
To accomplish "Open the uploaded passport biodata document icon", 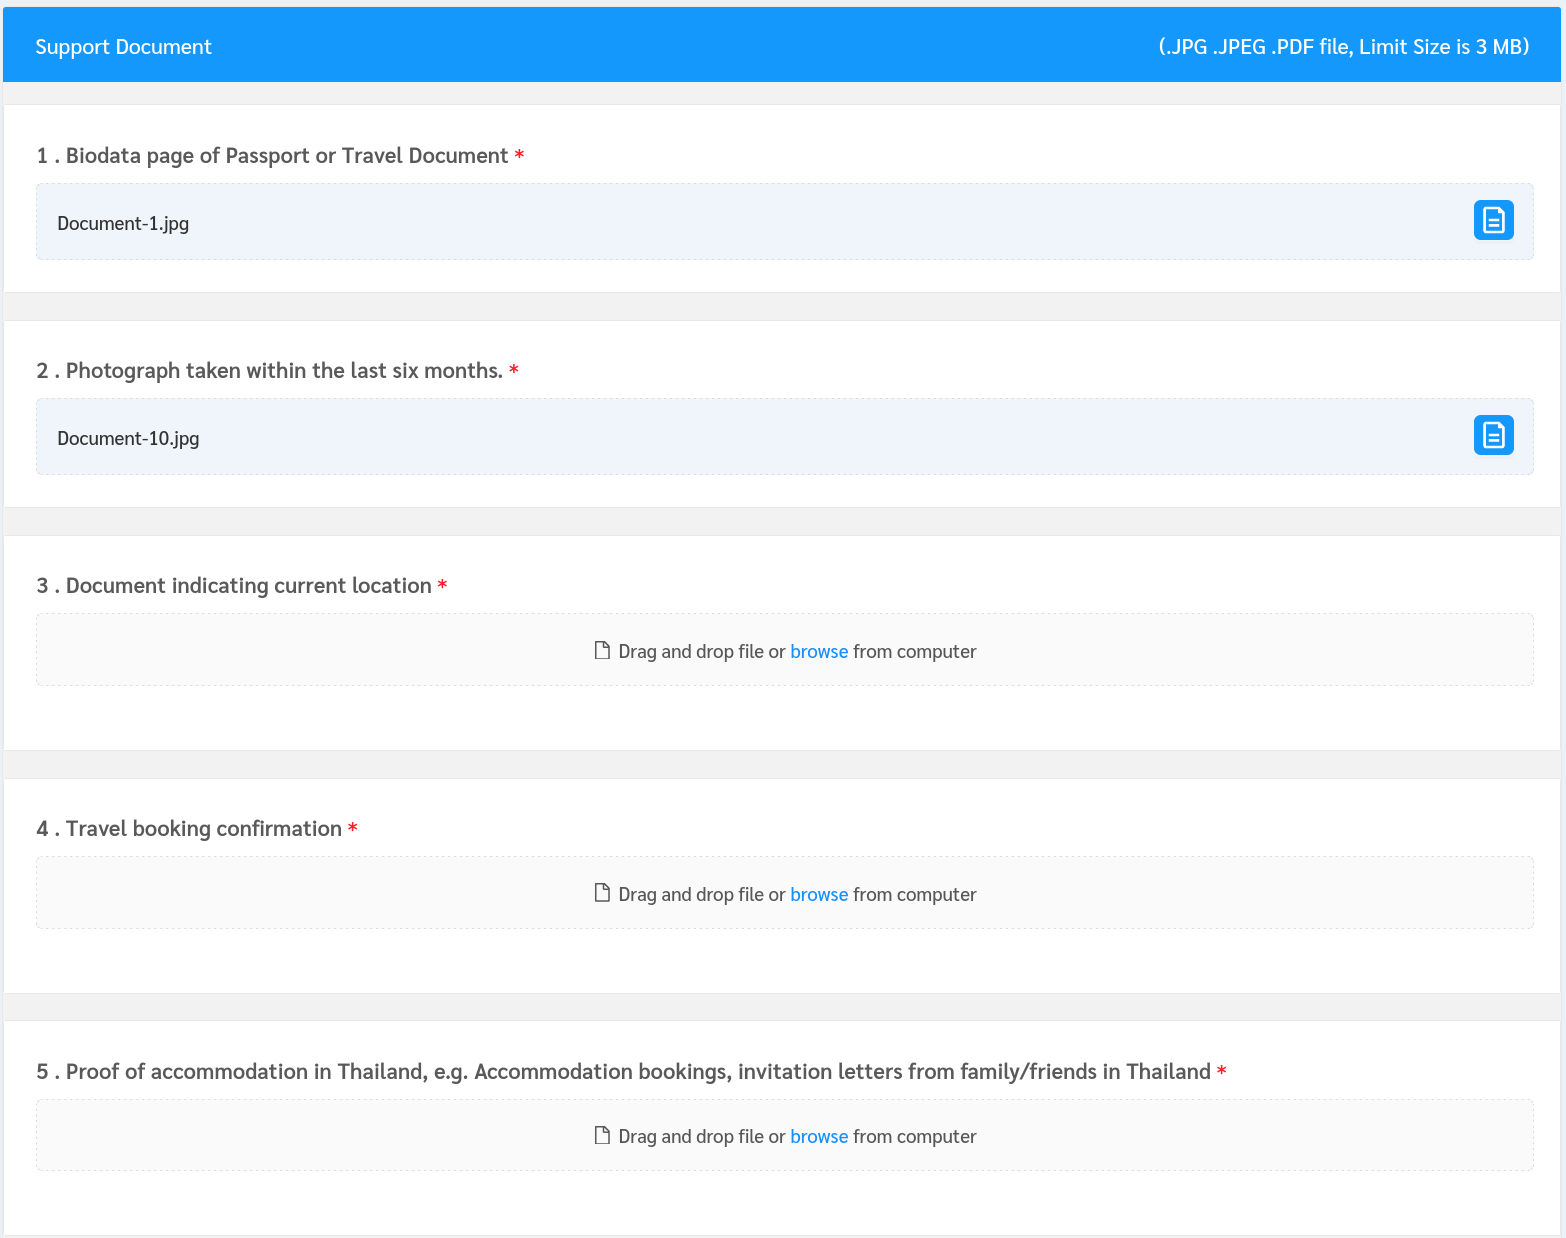I will pyautogui.click(x=1493, y=220).
